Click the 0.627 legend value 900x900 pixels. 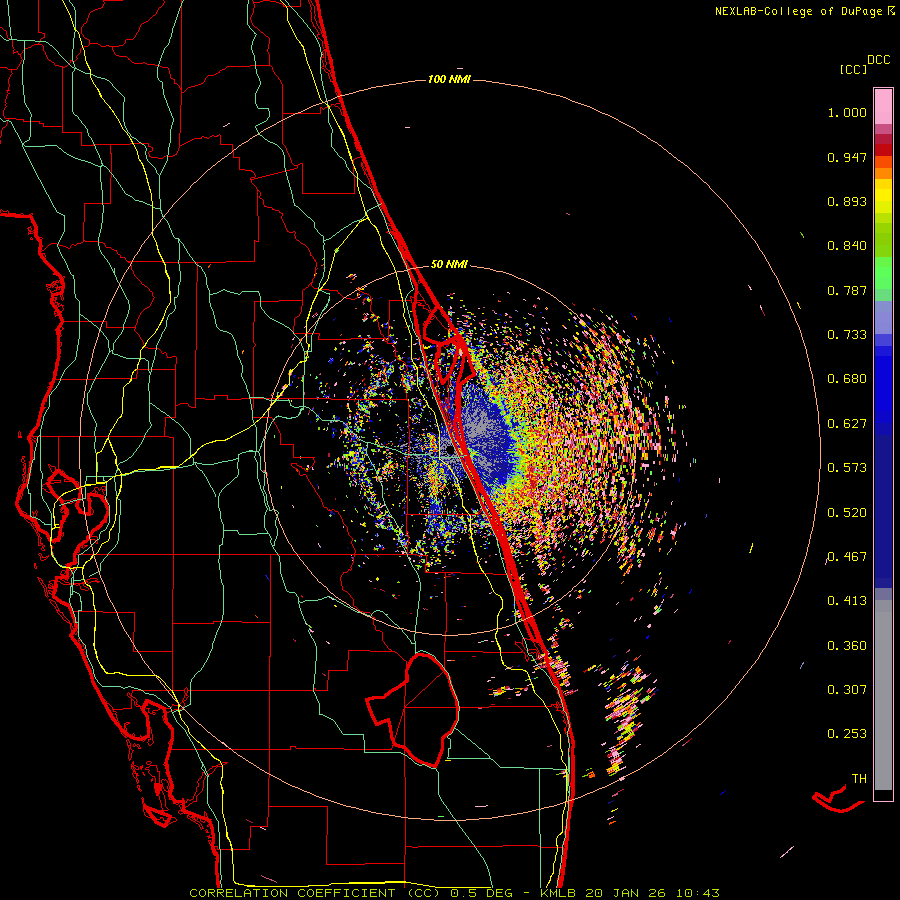click(x=847, y=424)
